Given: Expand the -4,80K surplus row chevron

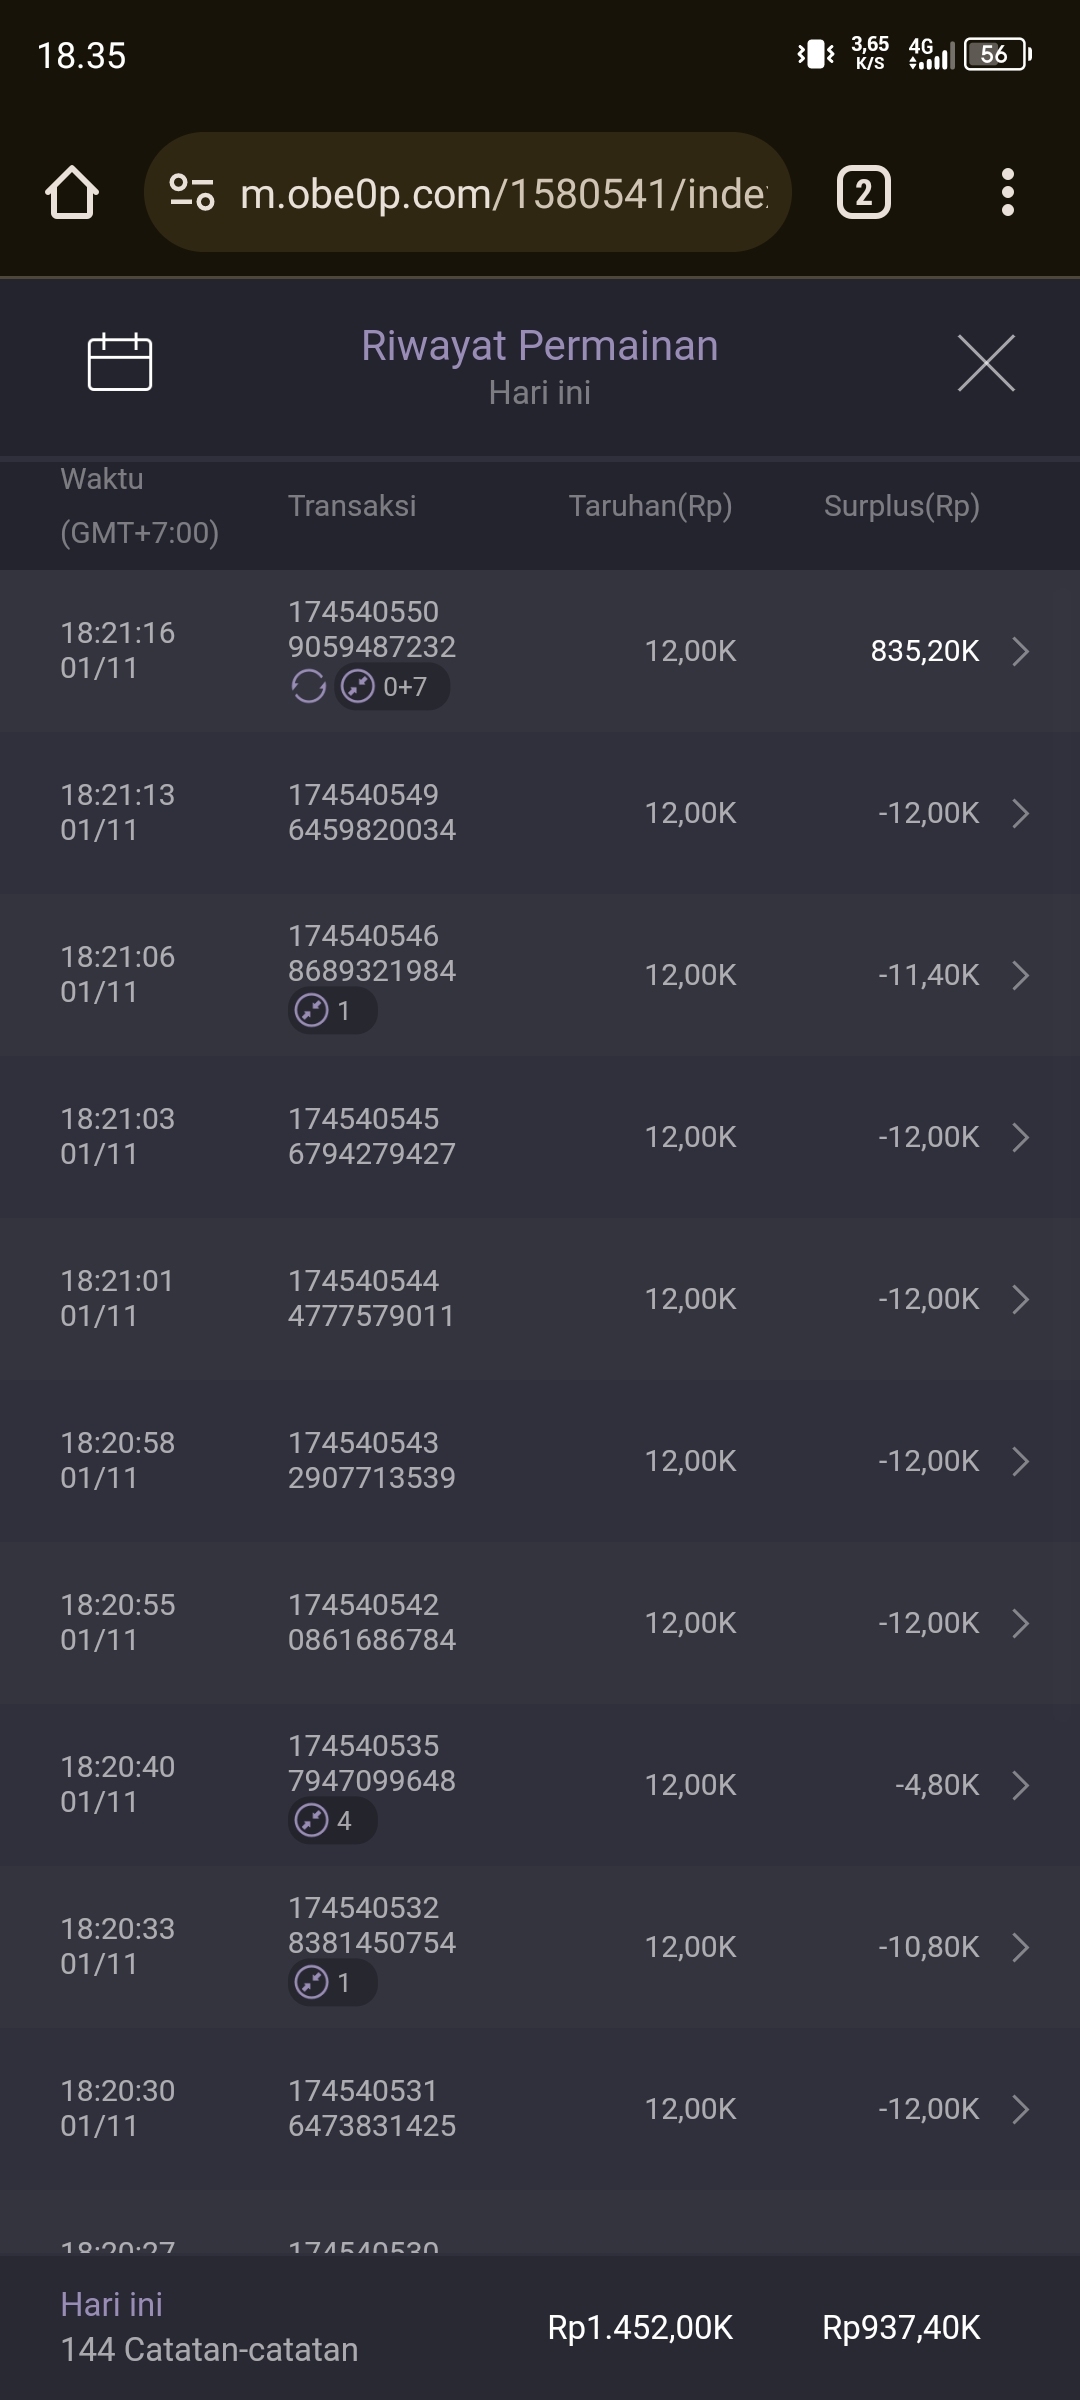Looking at the screenshot, I should pyautogui.click(x=1020, y=1785).
